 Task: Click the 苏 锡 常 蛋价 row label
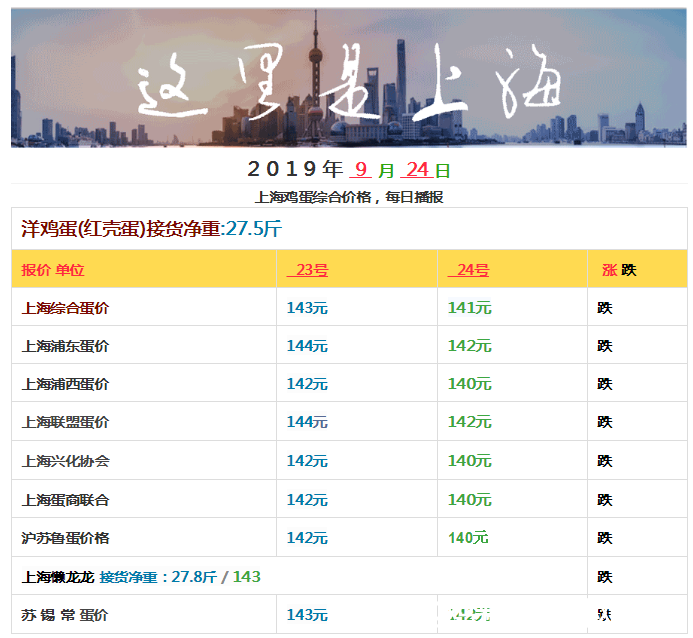65,615
